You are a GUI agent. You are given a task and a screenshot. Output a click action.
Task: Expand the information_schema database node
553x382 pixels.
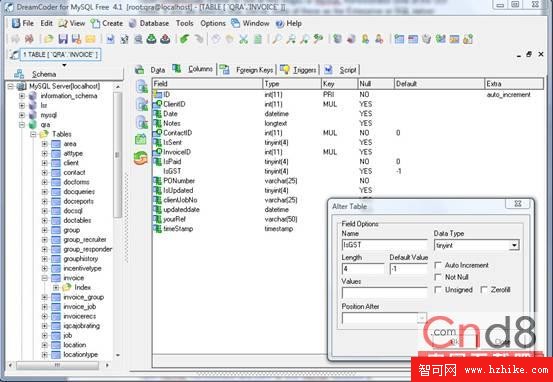[x=22, y=96]
